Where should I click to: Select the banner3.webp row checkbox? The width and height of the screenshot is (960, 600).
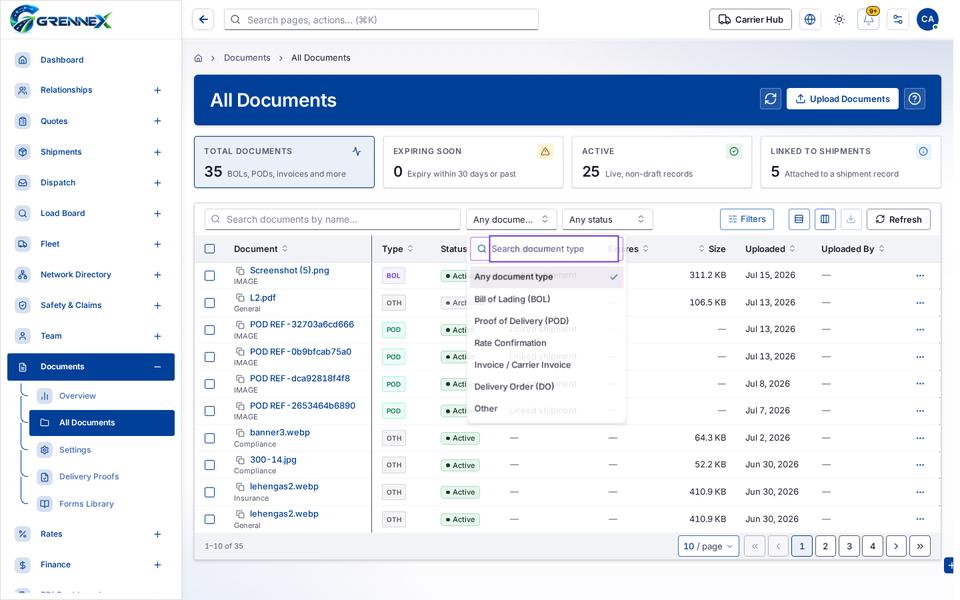coord(210,438)
